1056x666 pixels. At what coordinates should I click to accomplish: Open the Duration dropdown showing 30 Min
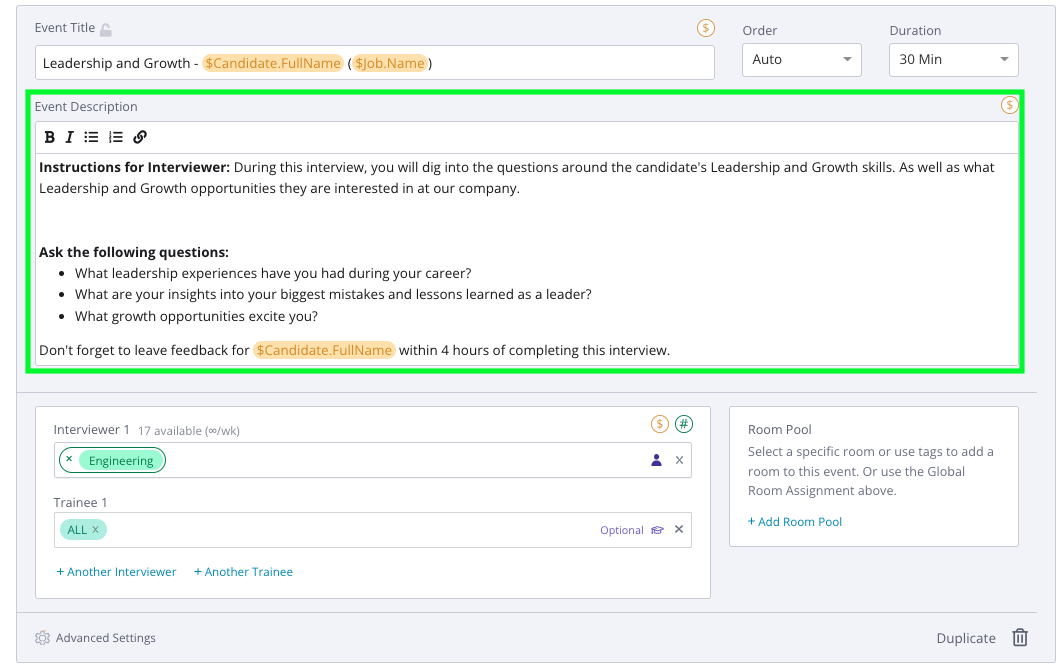pyautogui.click(x=953, y=60)
